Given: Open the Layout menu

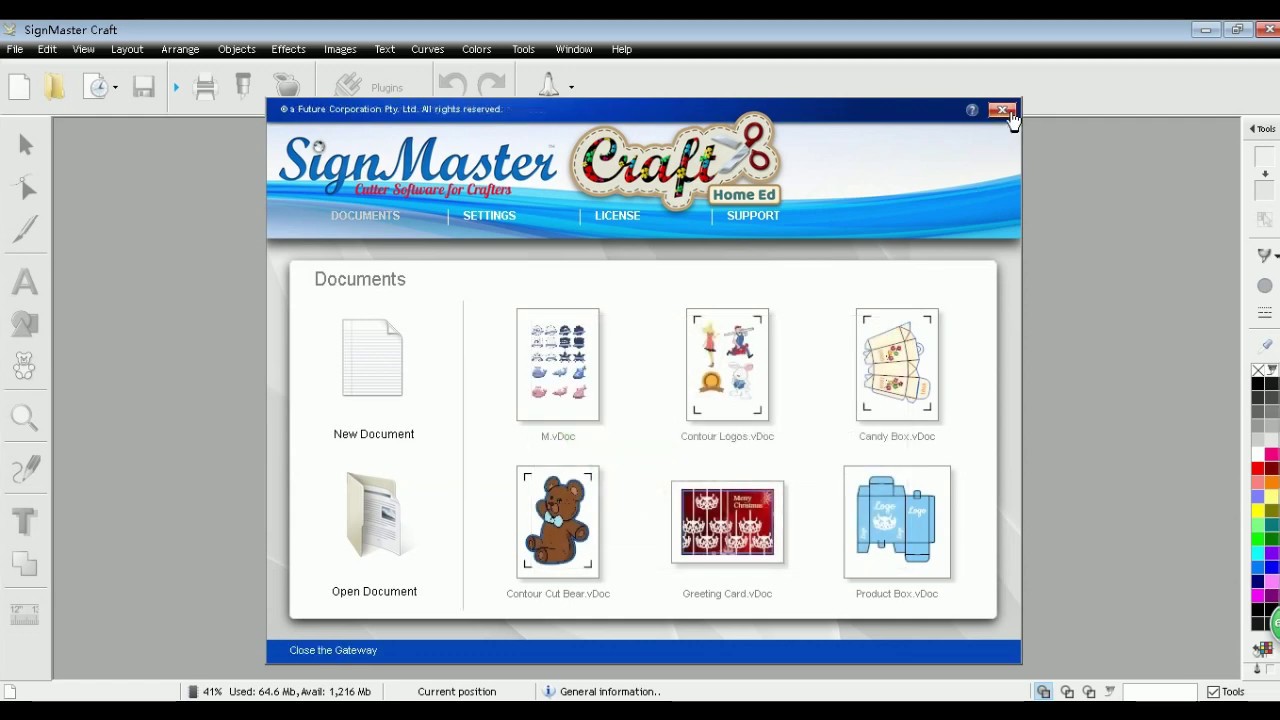Looking at the screenshot, I should click(127, 49).
